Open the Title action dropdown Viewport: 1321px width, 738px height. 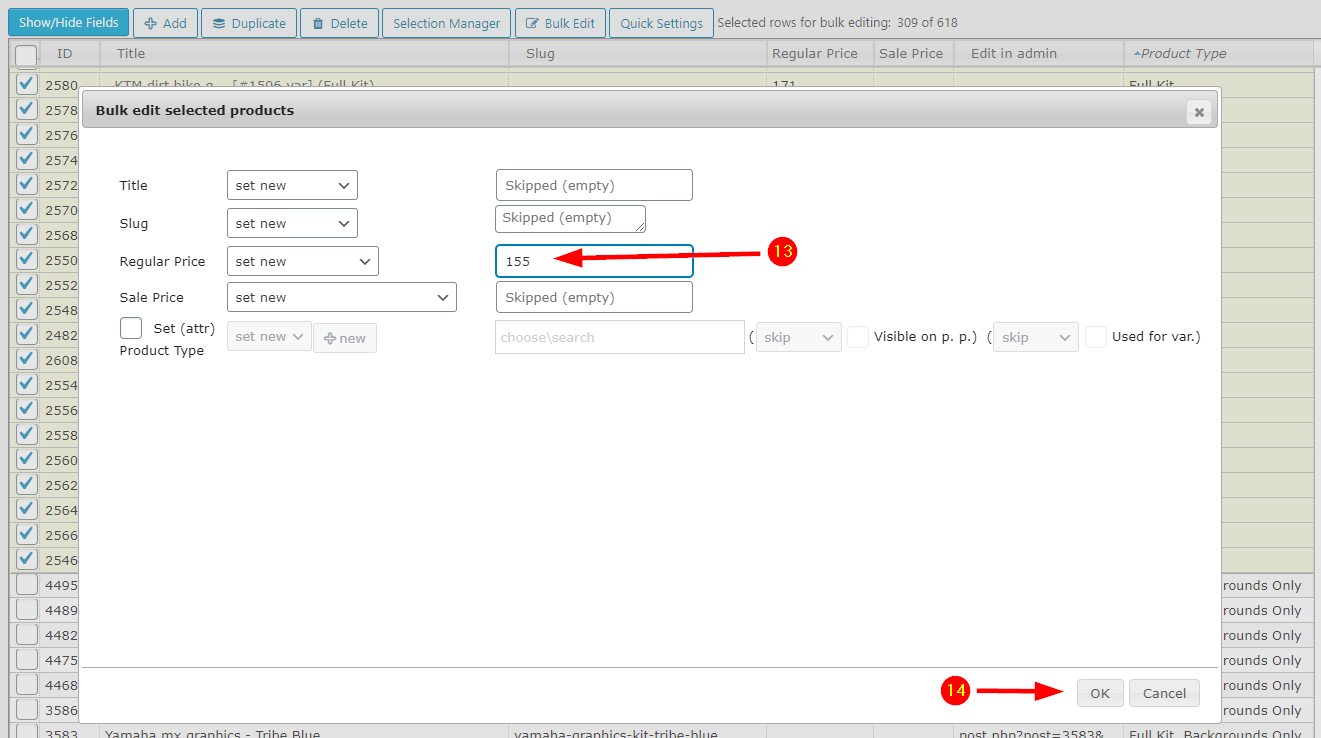292,185
